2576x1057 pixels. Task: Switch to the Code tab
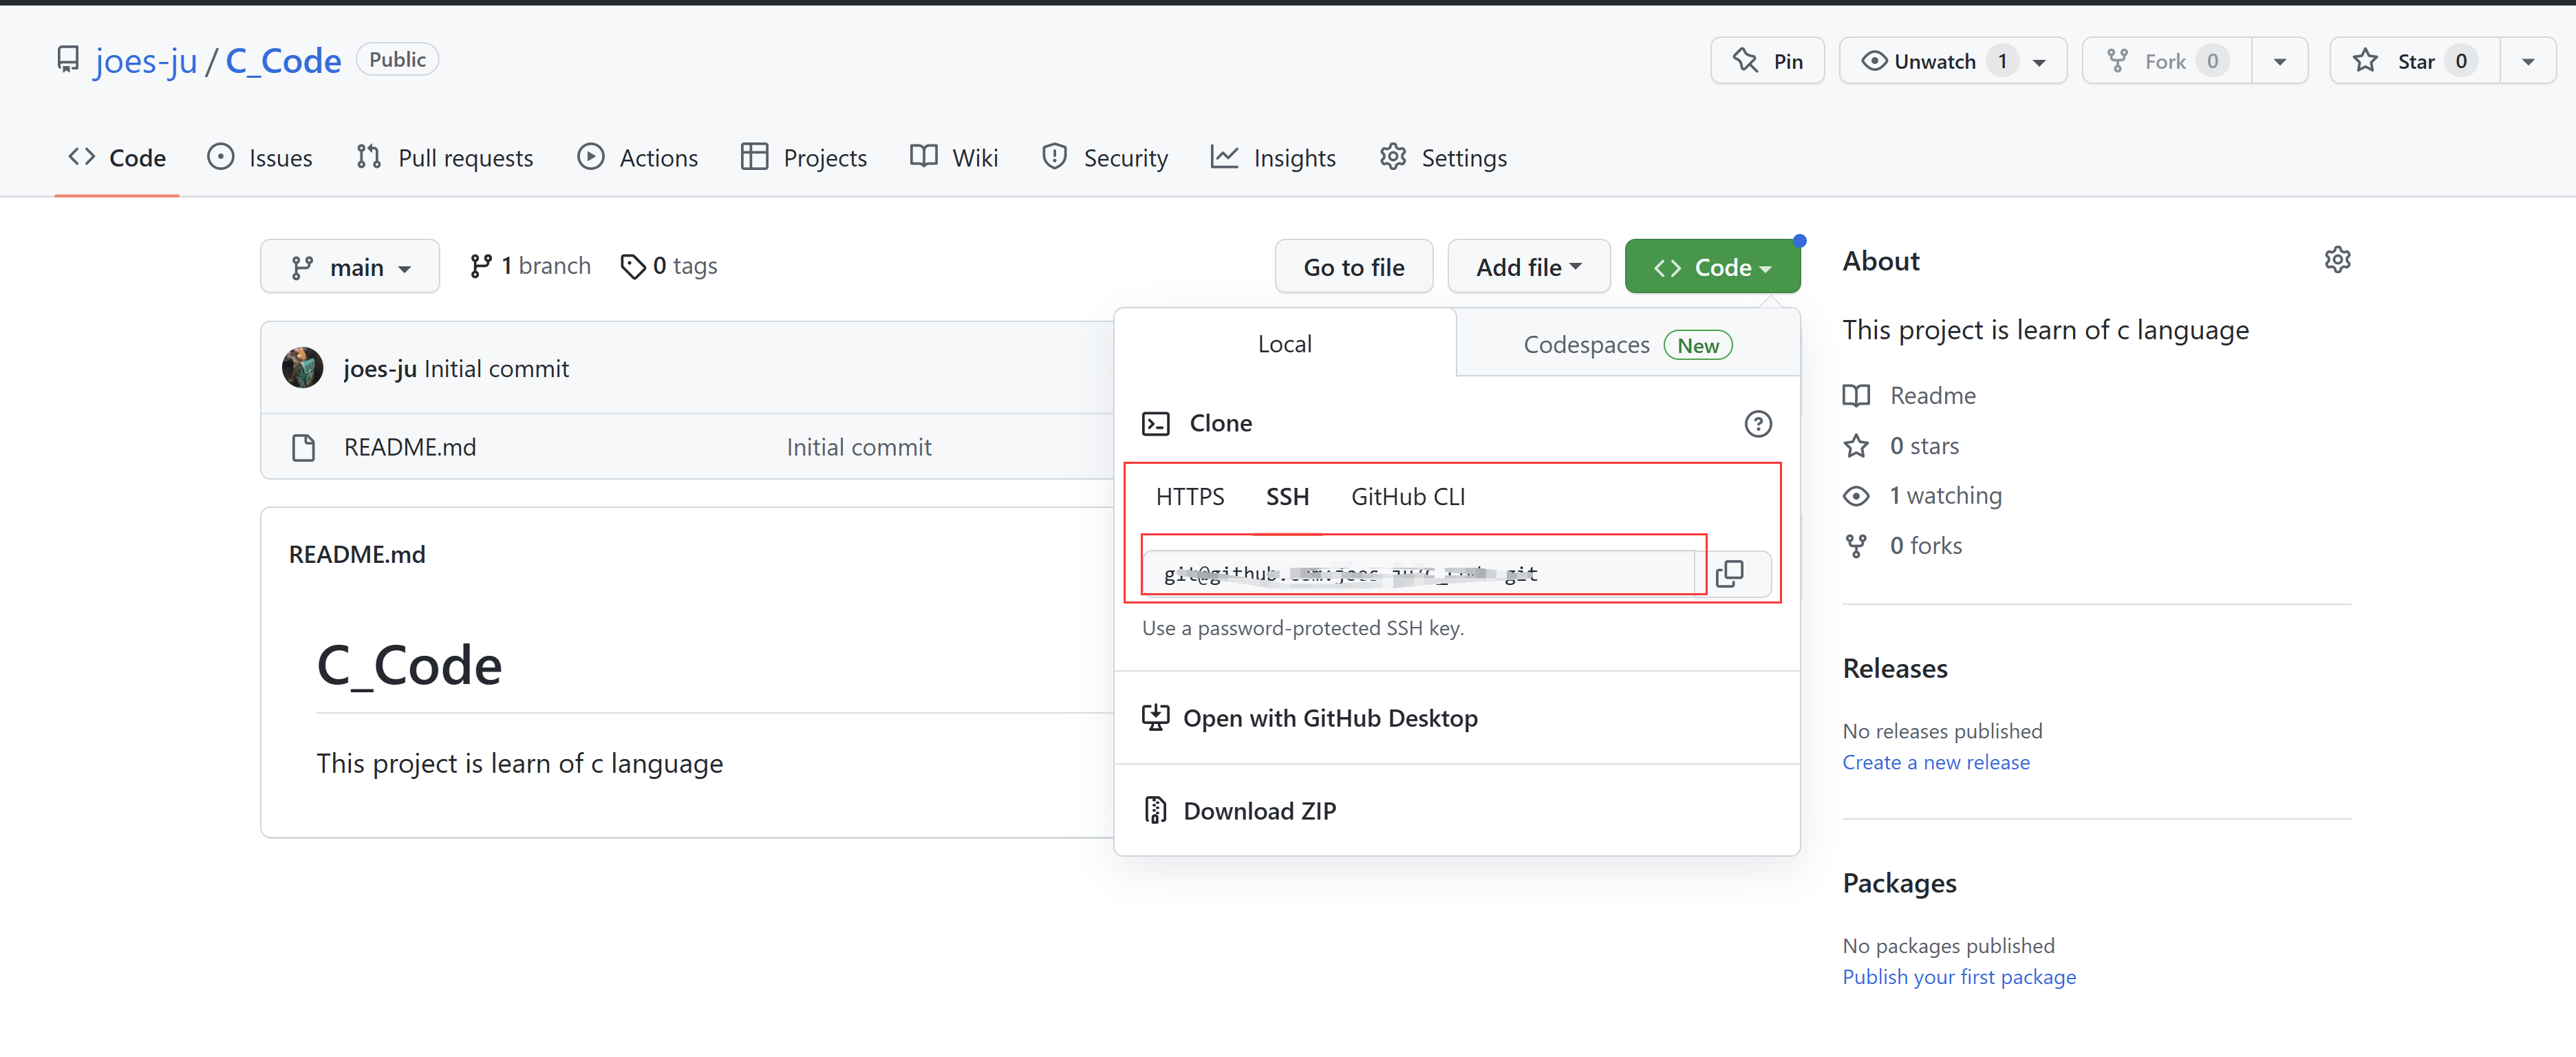click(x=117, y=158)
